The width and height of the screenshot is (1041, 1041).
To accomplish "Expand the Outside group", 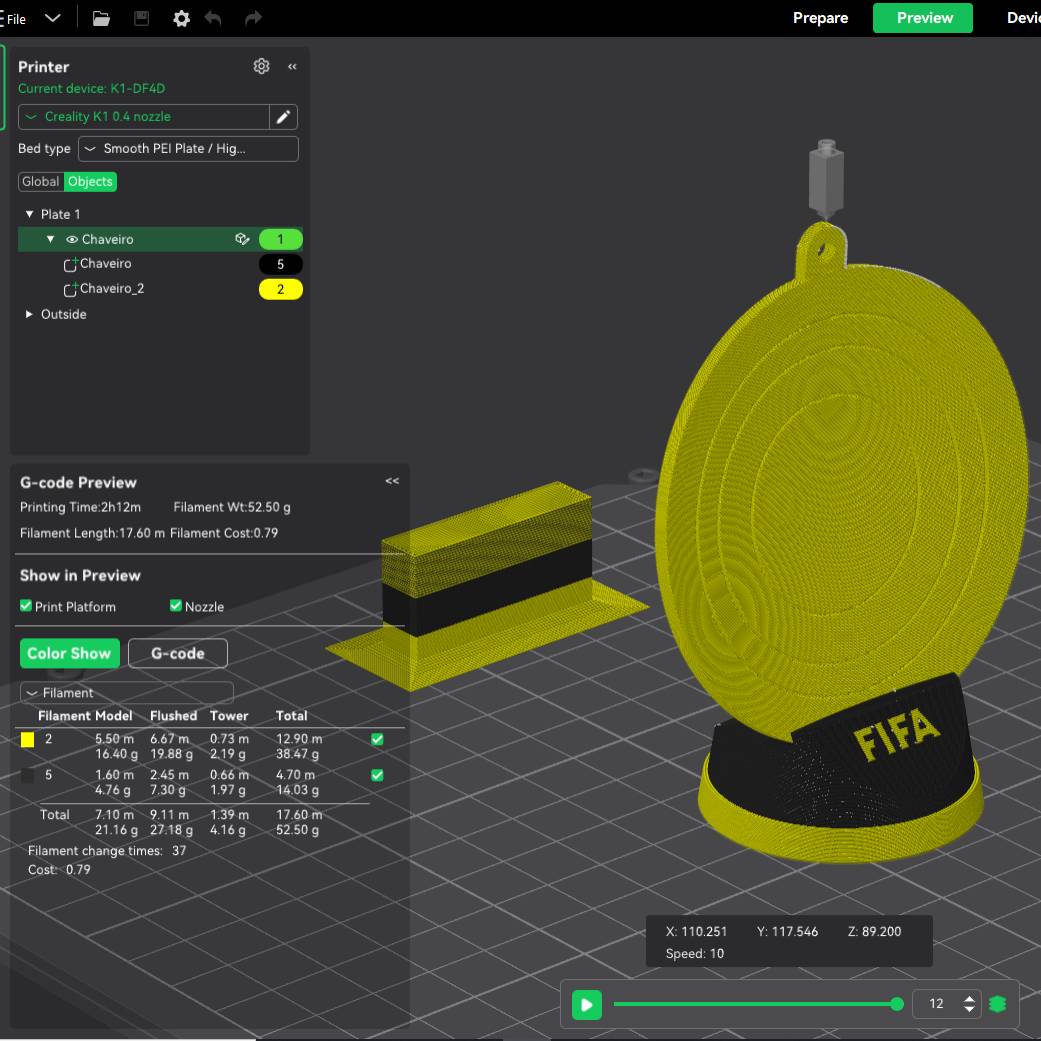I will [x=29, y=314].
